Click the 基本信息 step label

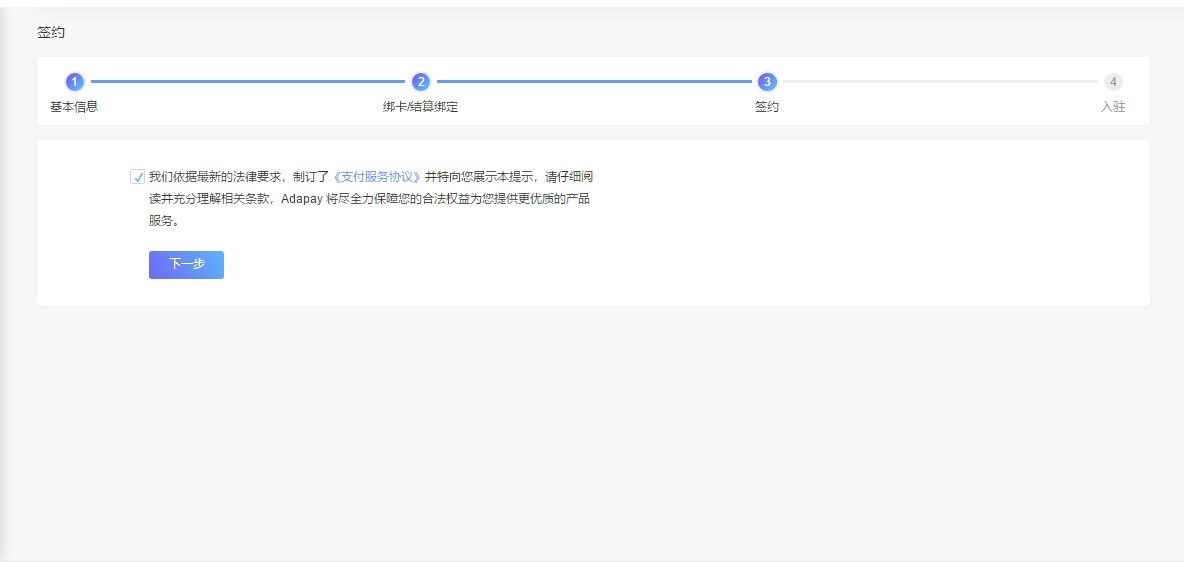[x=74, y=107]
